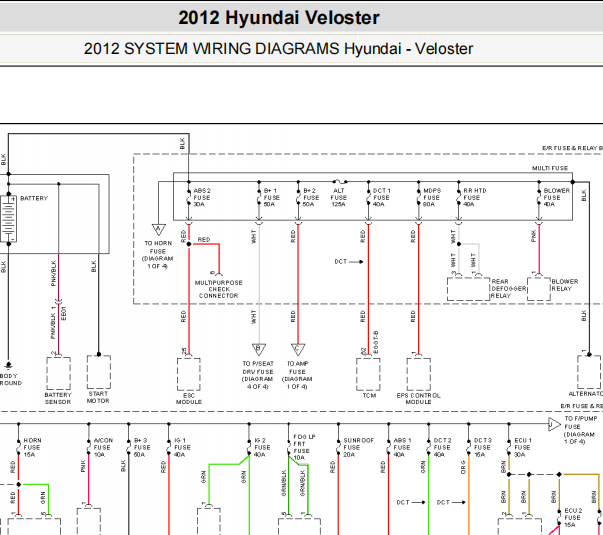Image resolution: width=603 pixels, height=535 pixels.
Task: Click the "MDPS FUSE 80A" label
Action: click(x=432, y=197)
